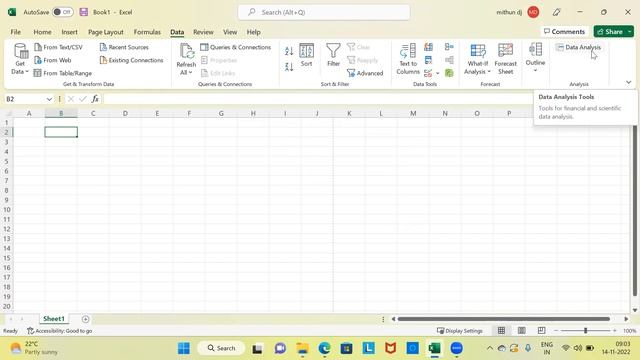The image size is (640, 360).
Task: Open Queries & Connections pane
Action: click(236, 47)
